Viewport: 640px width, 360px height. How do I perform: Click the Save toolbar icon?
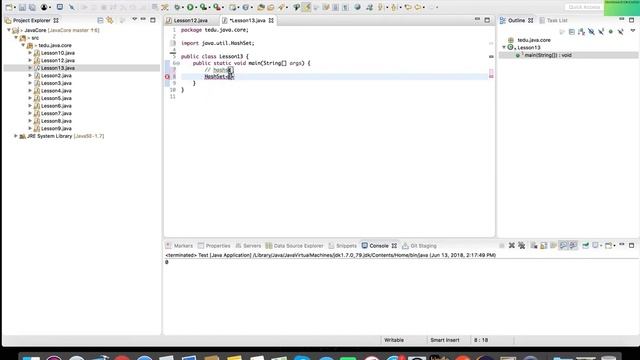[x=22, y=7]
